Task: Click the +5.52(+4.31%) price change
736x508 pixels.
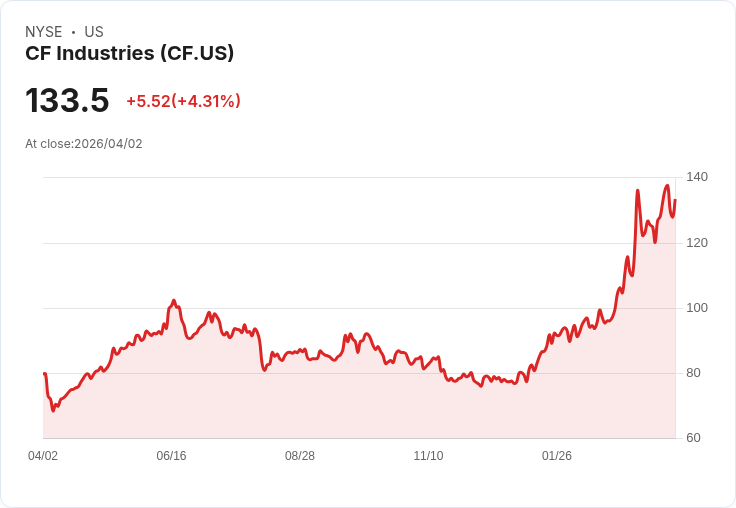Action: click(183, 101)
